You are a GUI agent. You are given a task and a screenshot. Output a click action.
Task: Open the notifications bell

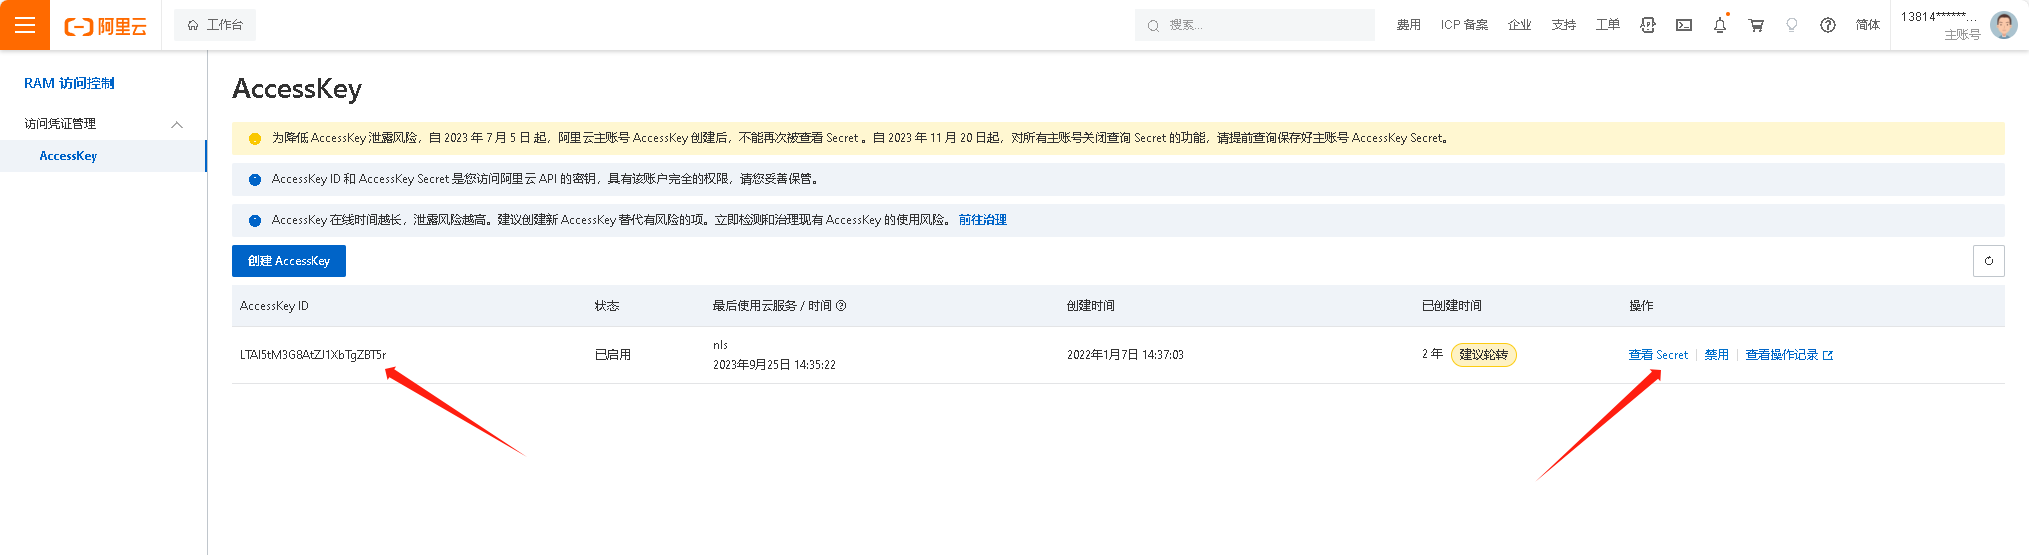tap(1720, 25)
